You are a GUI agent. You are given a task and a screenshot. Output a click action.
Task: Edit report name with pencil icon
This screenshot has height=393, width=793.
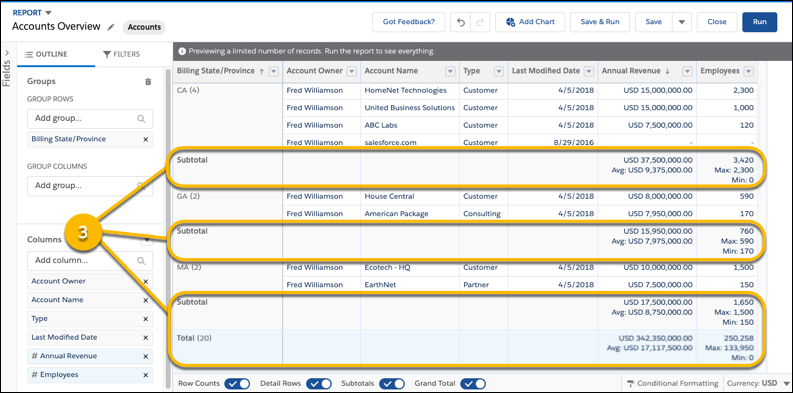tap(111, 27)
